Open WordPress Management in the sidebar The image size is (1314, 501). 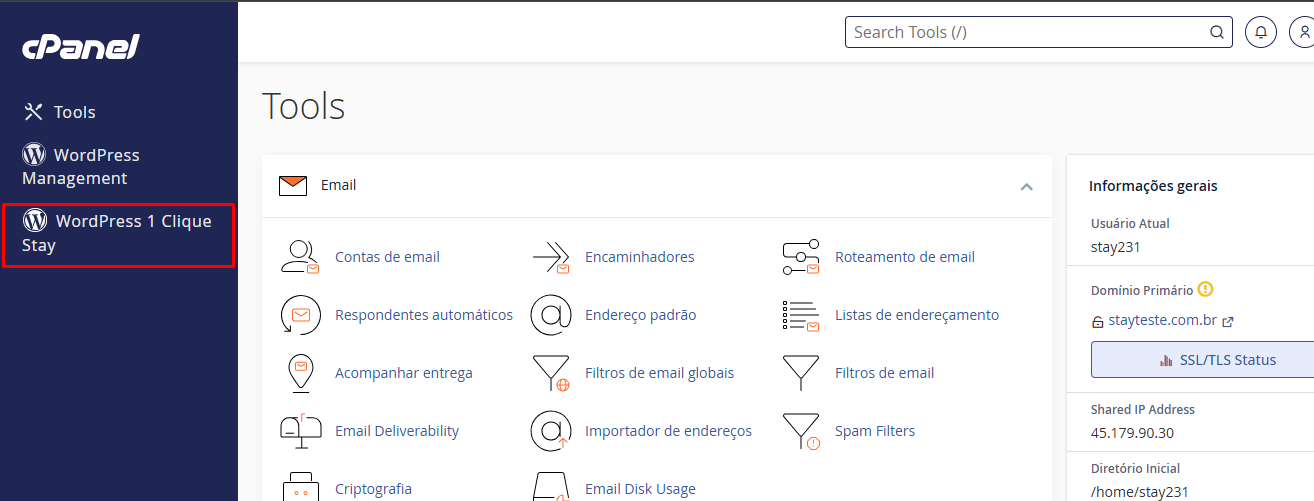pyautogui.click(x=81, y=167)
